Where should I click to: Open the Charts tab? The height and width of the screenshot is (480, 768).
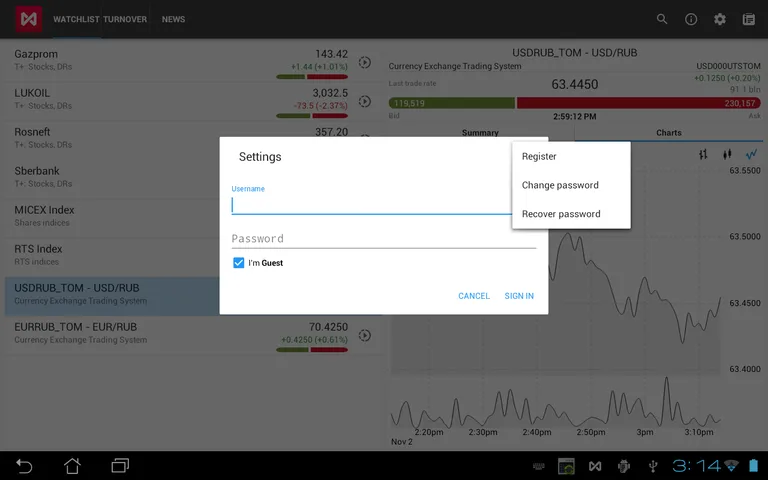coord(669,133)
